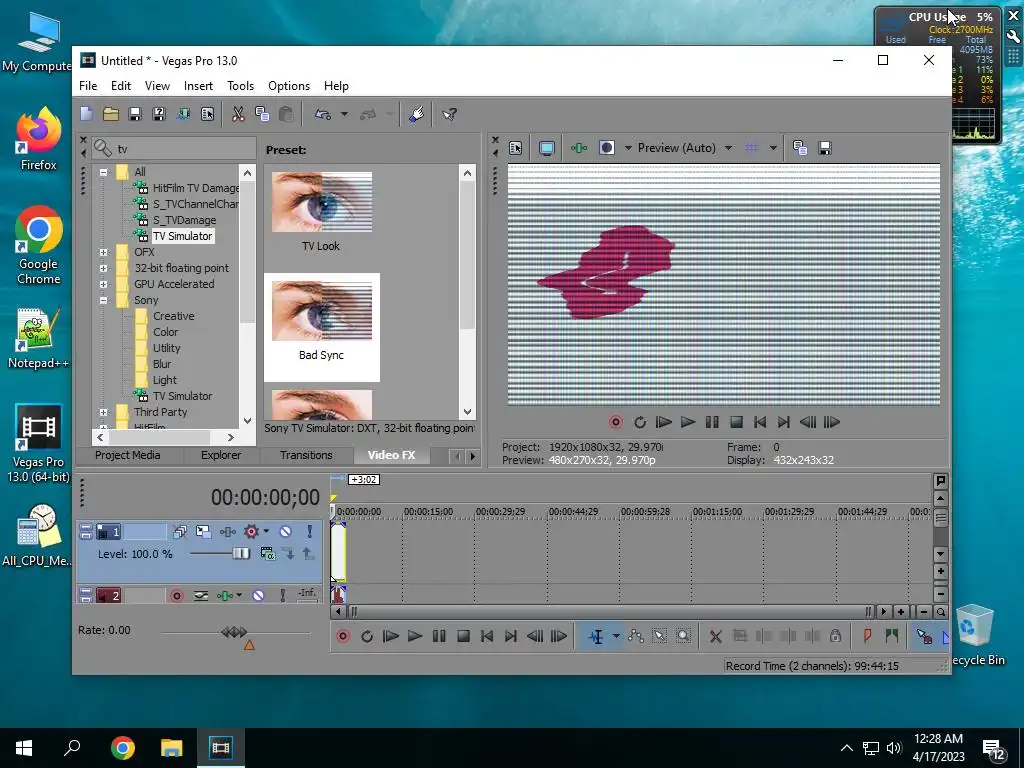Click Play under the video preview
The image size is (1024, 768).
tap(688, 423)
